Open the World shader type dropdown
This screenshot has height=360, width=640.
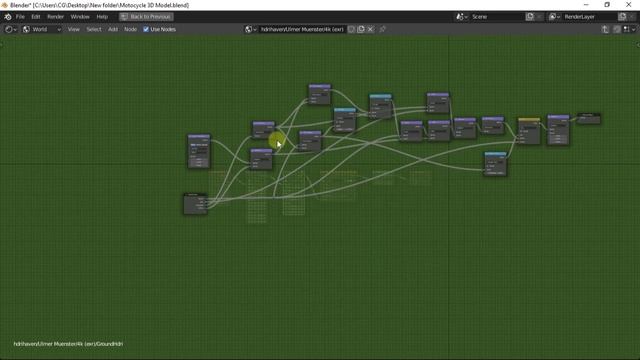(x=42, y=29)
